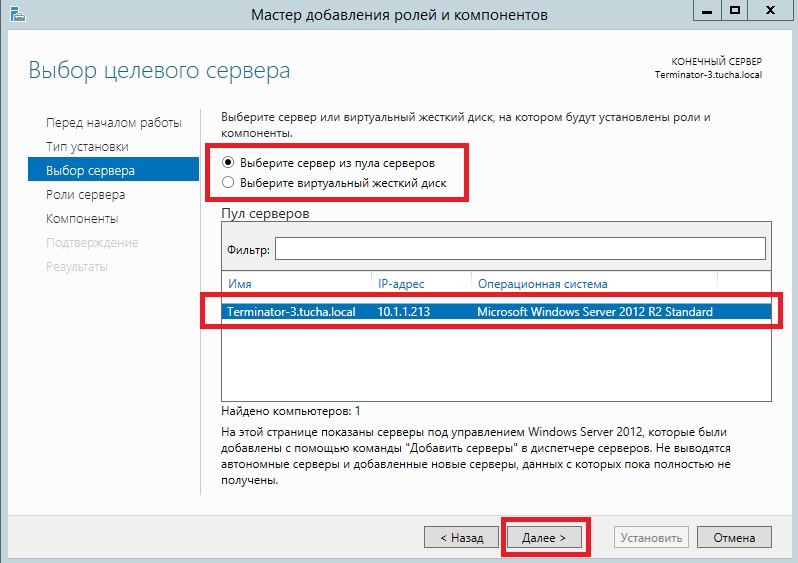Click the 'Пул серверов' label

265,213
